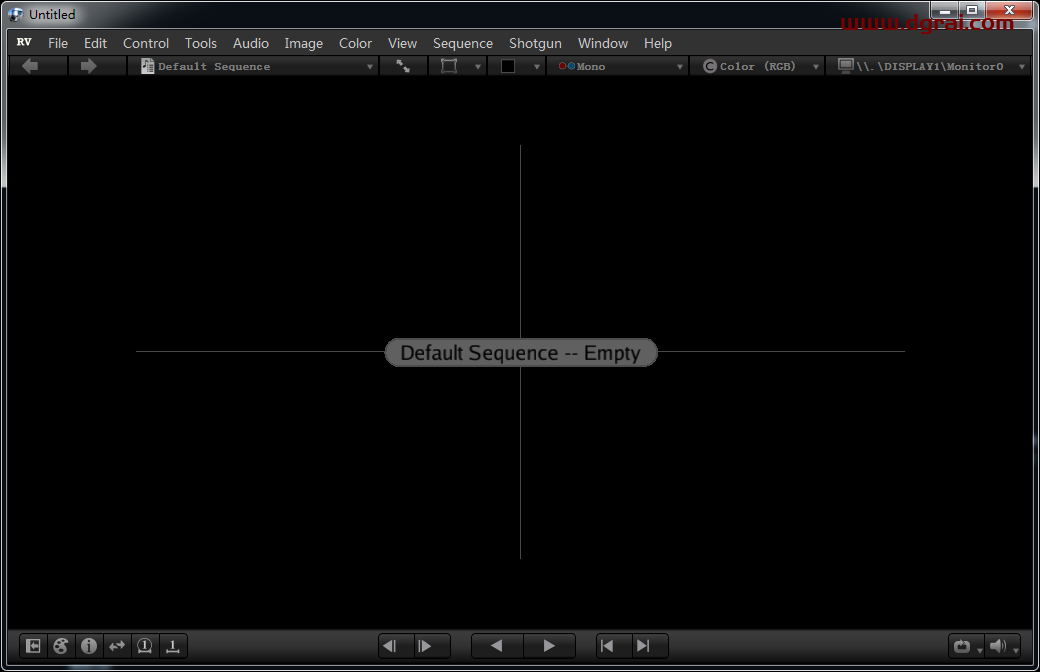Jump to the sequence start
1040x672 pixels.
[x=607, y=646]
